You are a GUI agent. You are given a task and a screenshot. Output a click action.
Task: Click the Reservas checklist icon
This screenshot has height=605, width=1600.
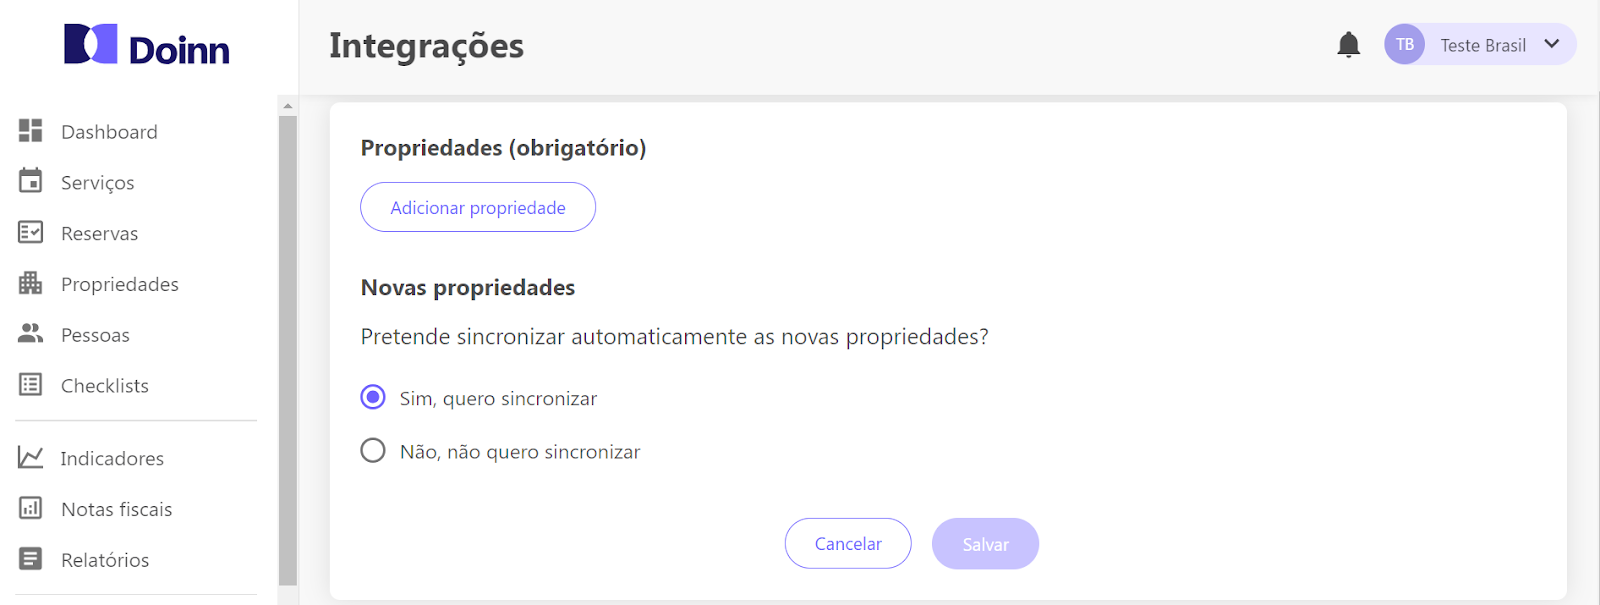point(31,232)
